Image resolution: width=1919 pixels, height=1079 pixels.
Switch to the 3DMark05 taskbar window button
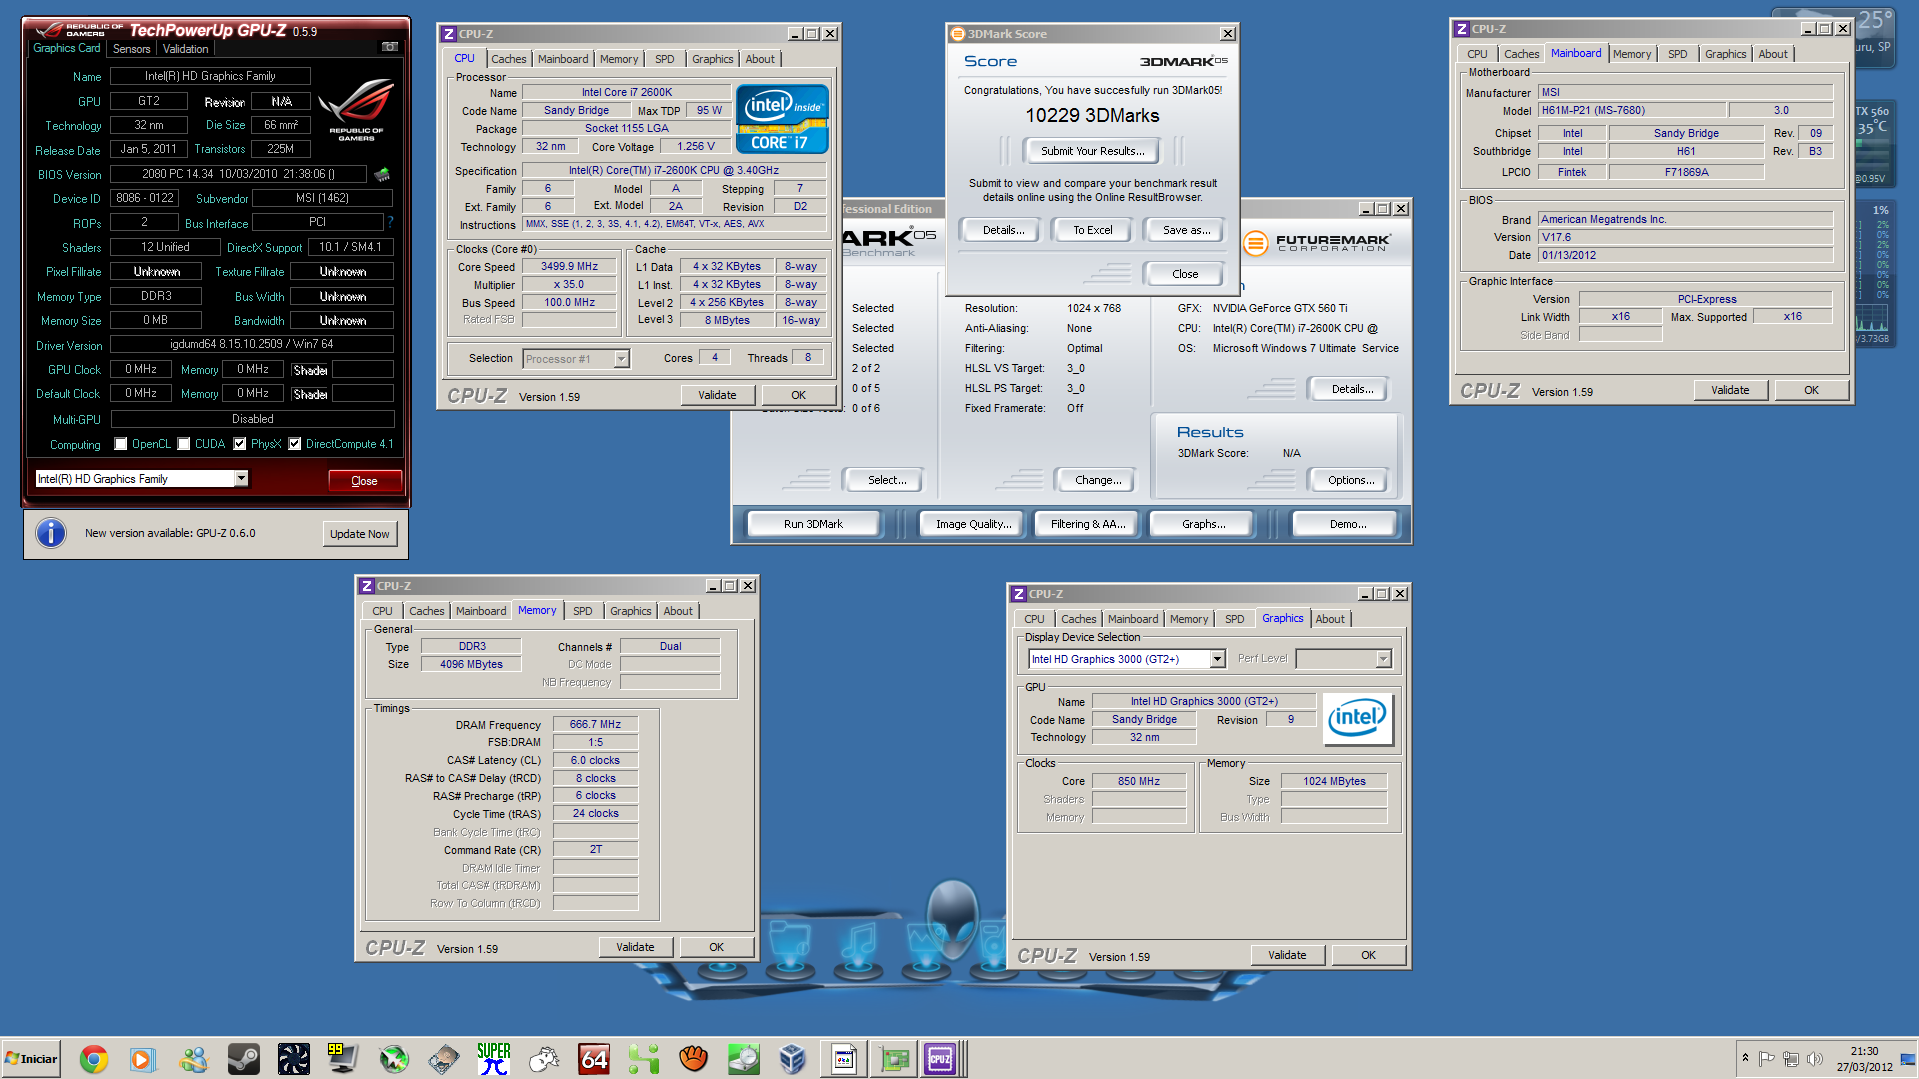tap(844, 1058)
